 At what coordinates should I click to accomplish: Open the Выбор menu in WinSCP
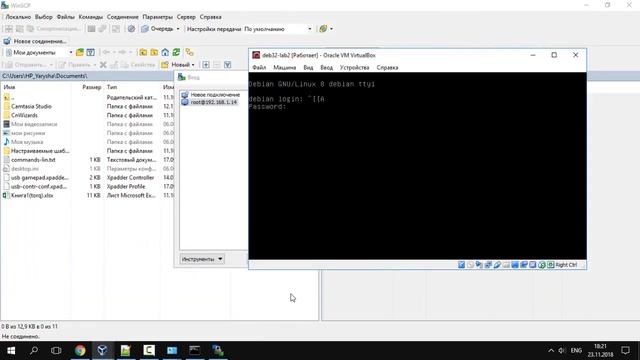(44, 17)
